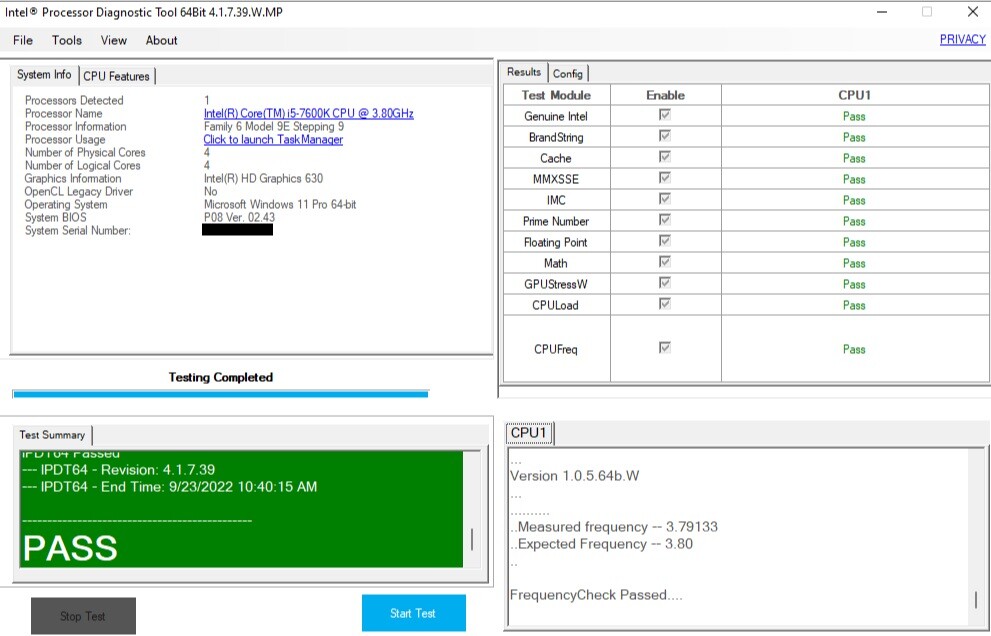991x636 pixels.
Task: Click the Testing Completed status label
Action: (x=221, y=377)
